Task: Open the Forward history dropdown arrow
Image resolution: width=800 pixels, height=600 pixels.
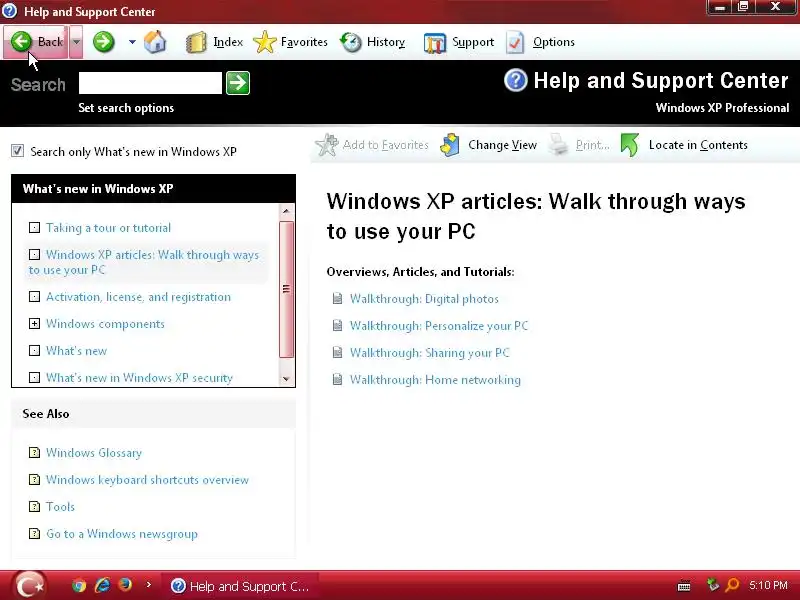Action: coord(132,42)
